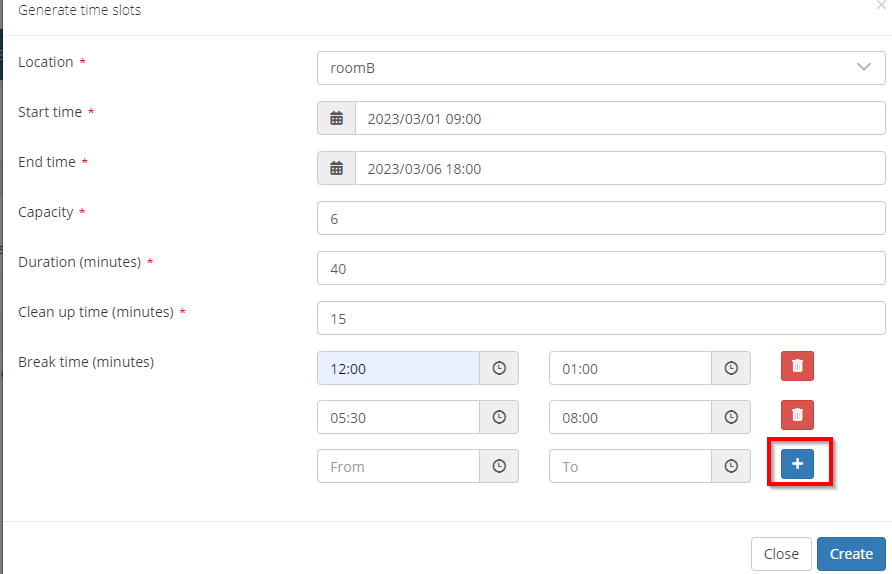Add a new break time with plus button

797,465
